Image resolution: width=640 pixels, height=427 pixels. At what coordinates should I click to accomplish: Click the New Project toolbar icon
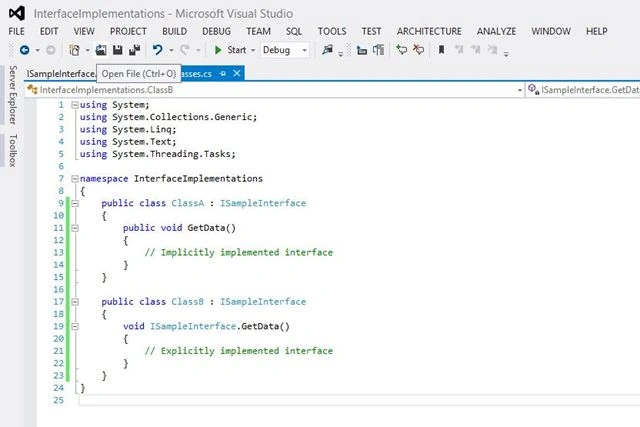pos(74,50)
